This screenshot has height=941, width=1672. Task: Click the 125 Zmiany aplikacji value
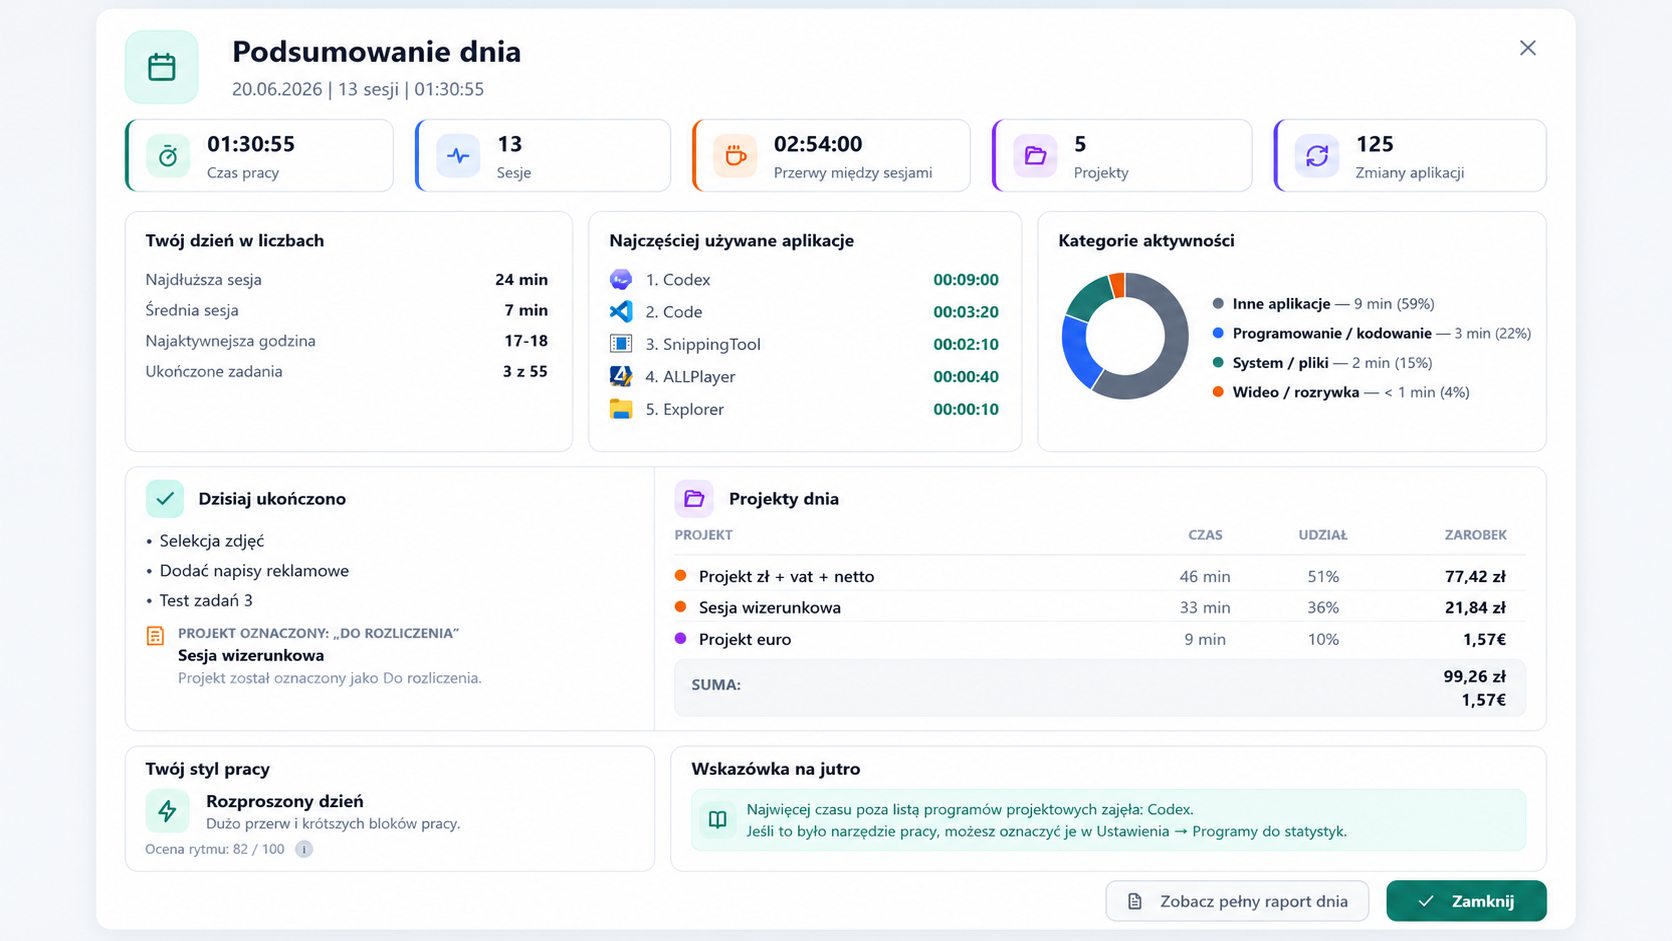point(1374,144)
